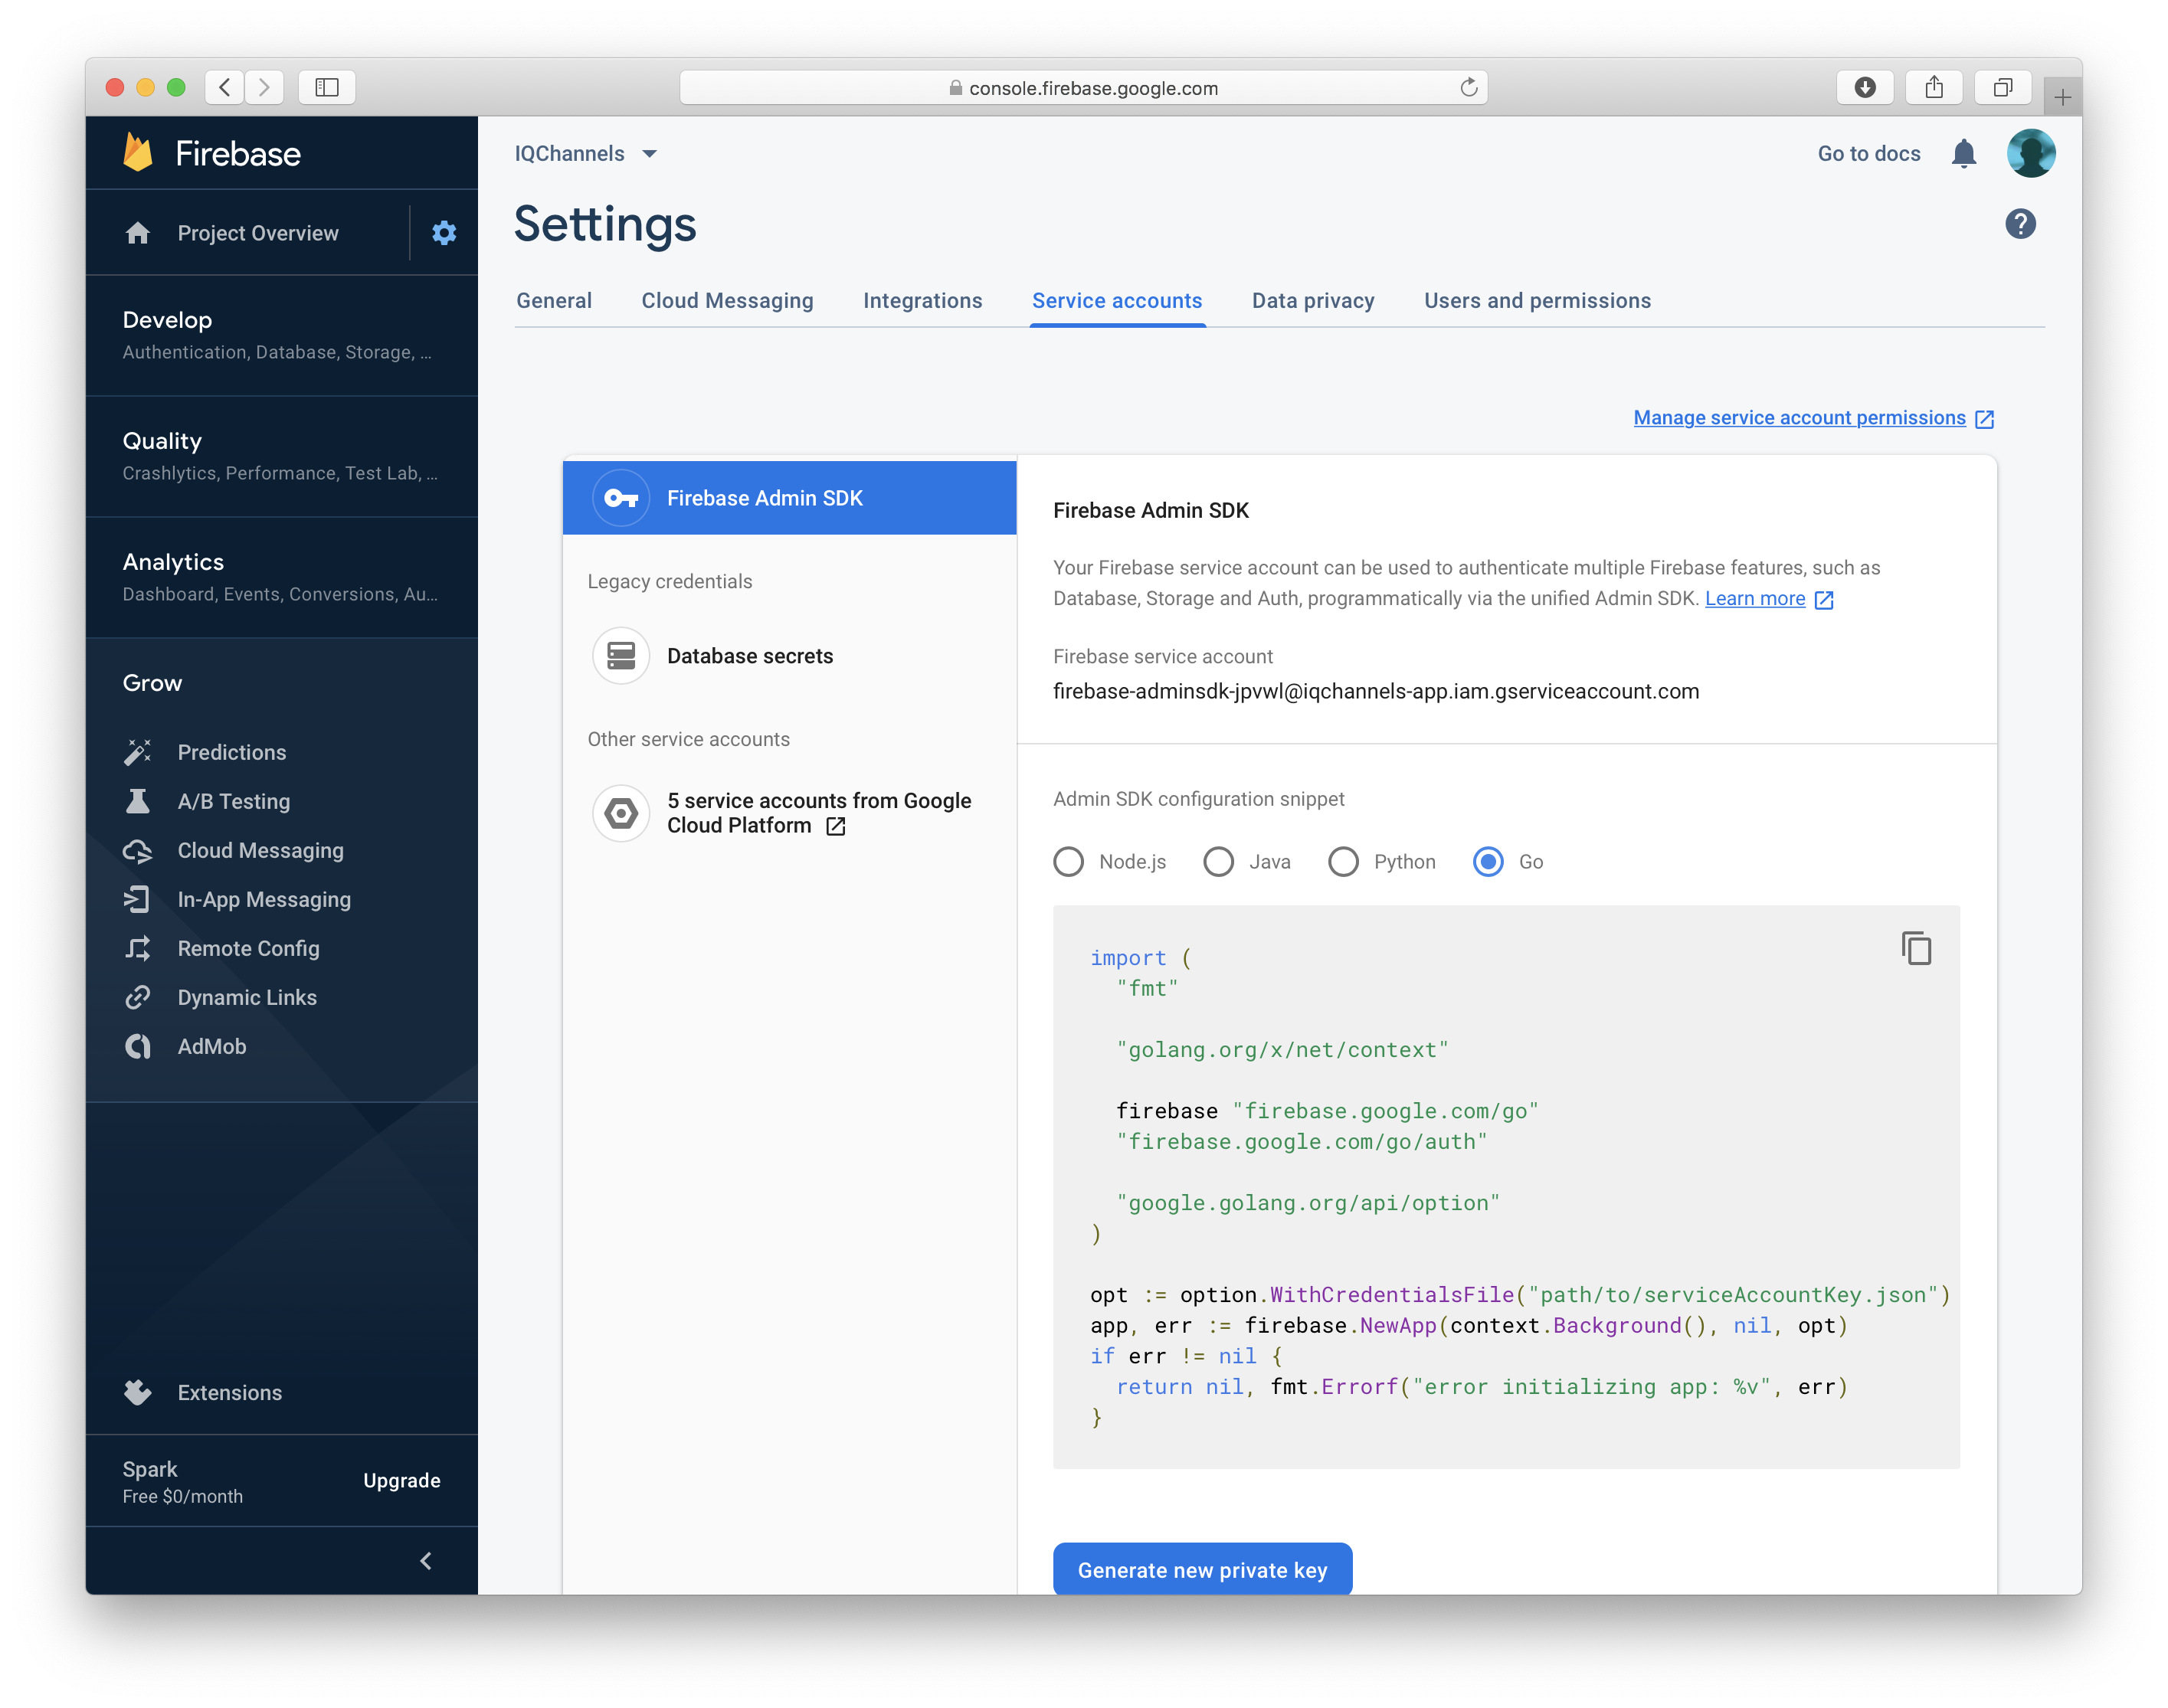The height and width of the screenshot is (1708, 2168).
Task: Click the Predictions wand icon
Action: tap(138, 752)
